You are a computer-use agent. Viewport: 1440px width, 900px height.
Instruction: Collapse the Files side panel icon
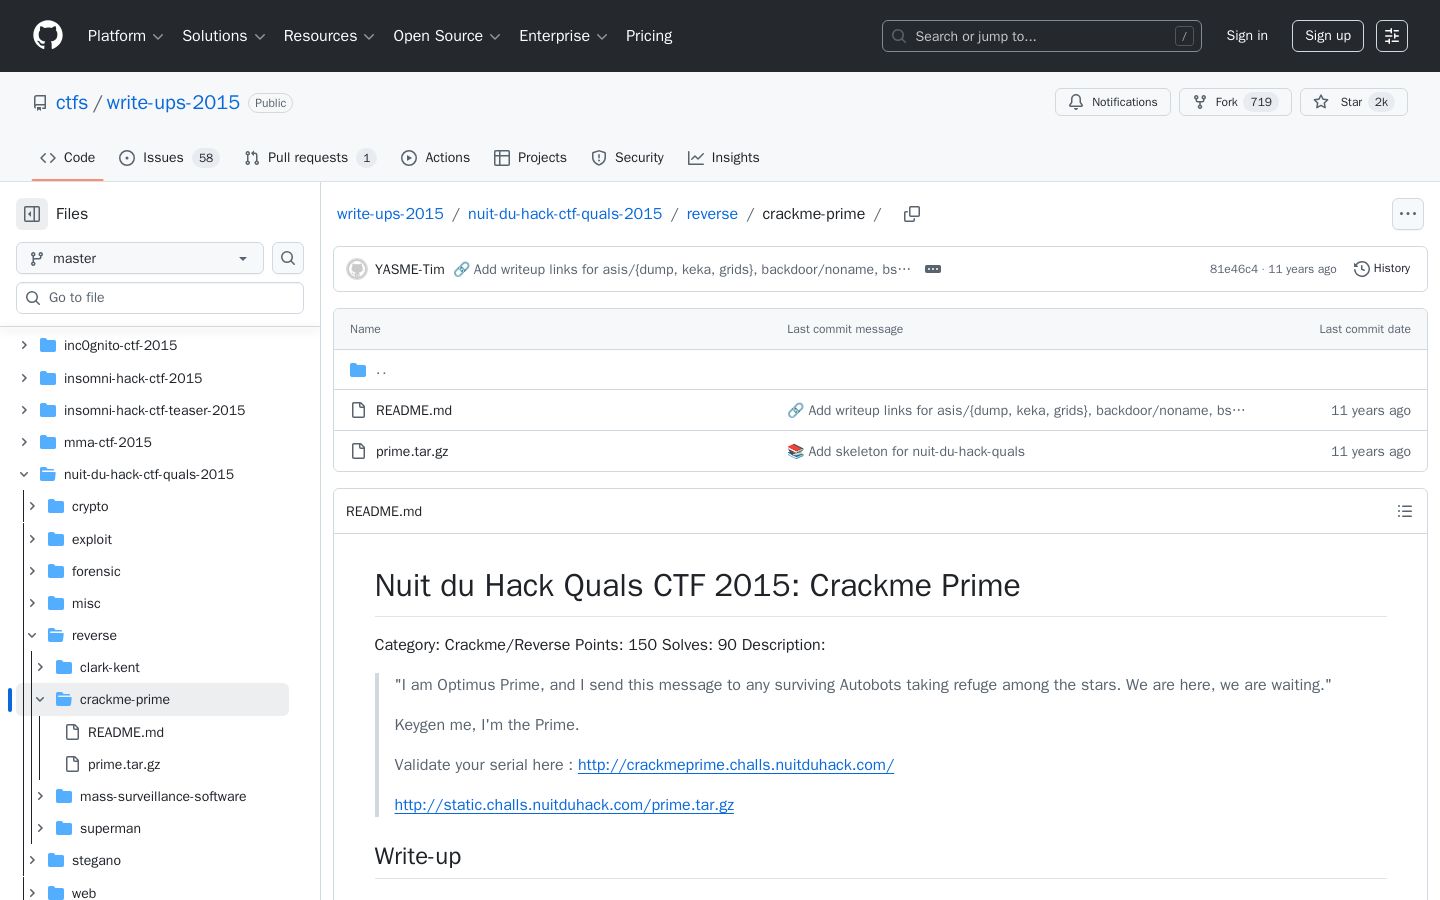[32, 214]
